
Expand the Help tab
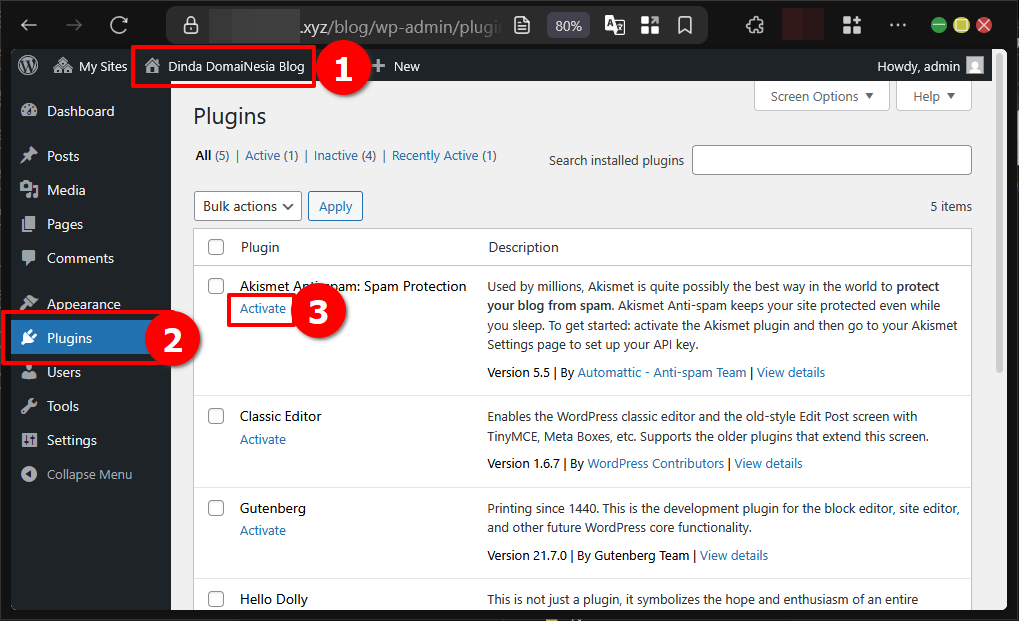tap(933, 96)
